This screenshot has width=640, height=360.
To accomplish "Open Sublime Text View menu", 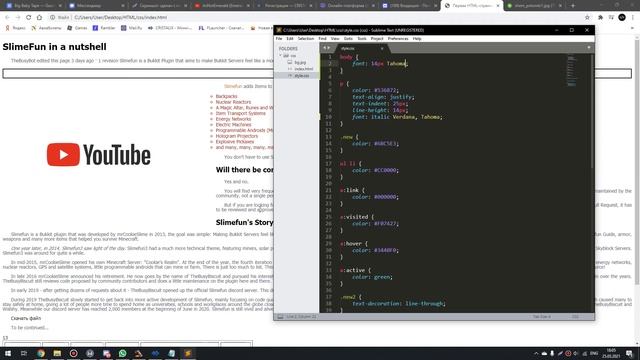I will pos(335,39).
